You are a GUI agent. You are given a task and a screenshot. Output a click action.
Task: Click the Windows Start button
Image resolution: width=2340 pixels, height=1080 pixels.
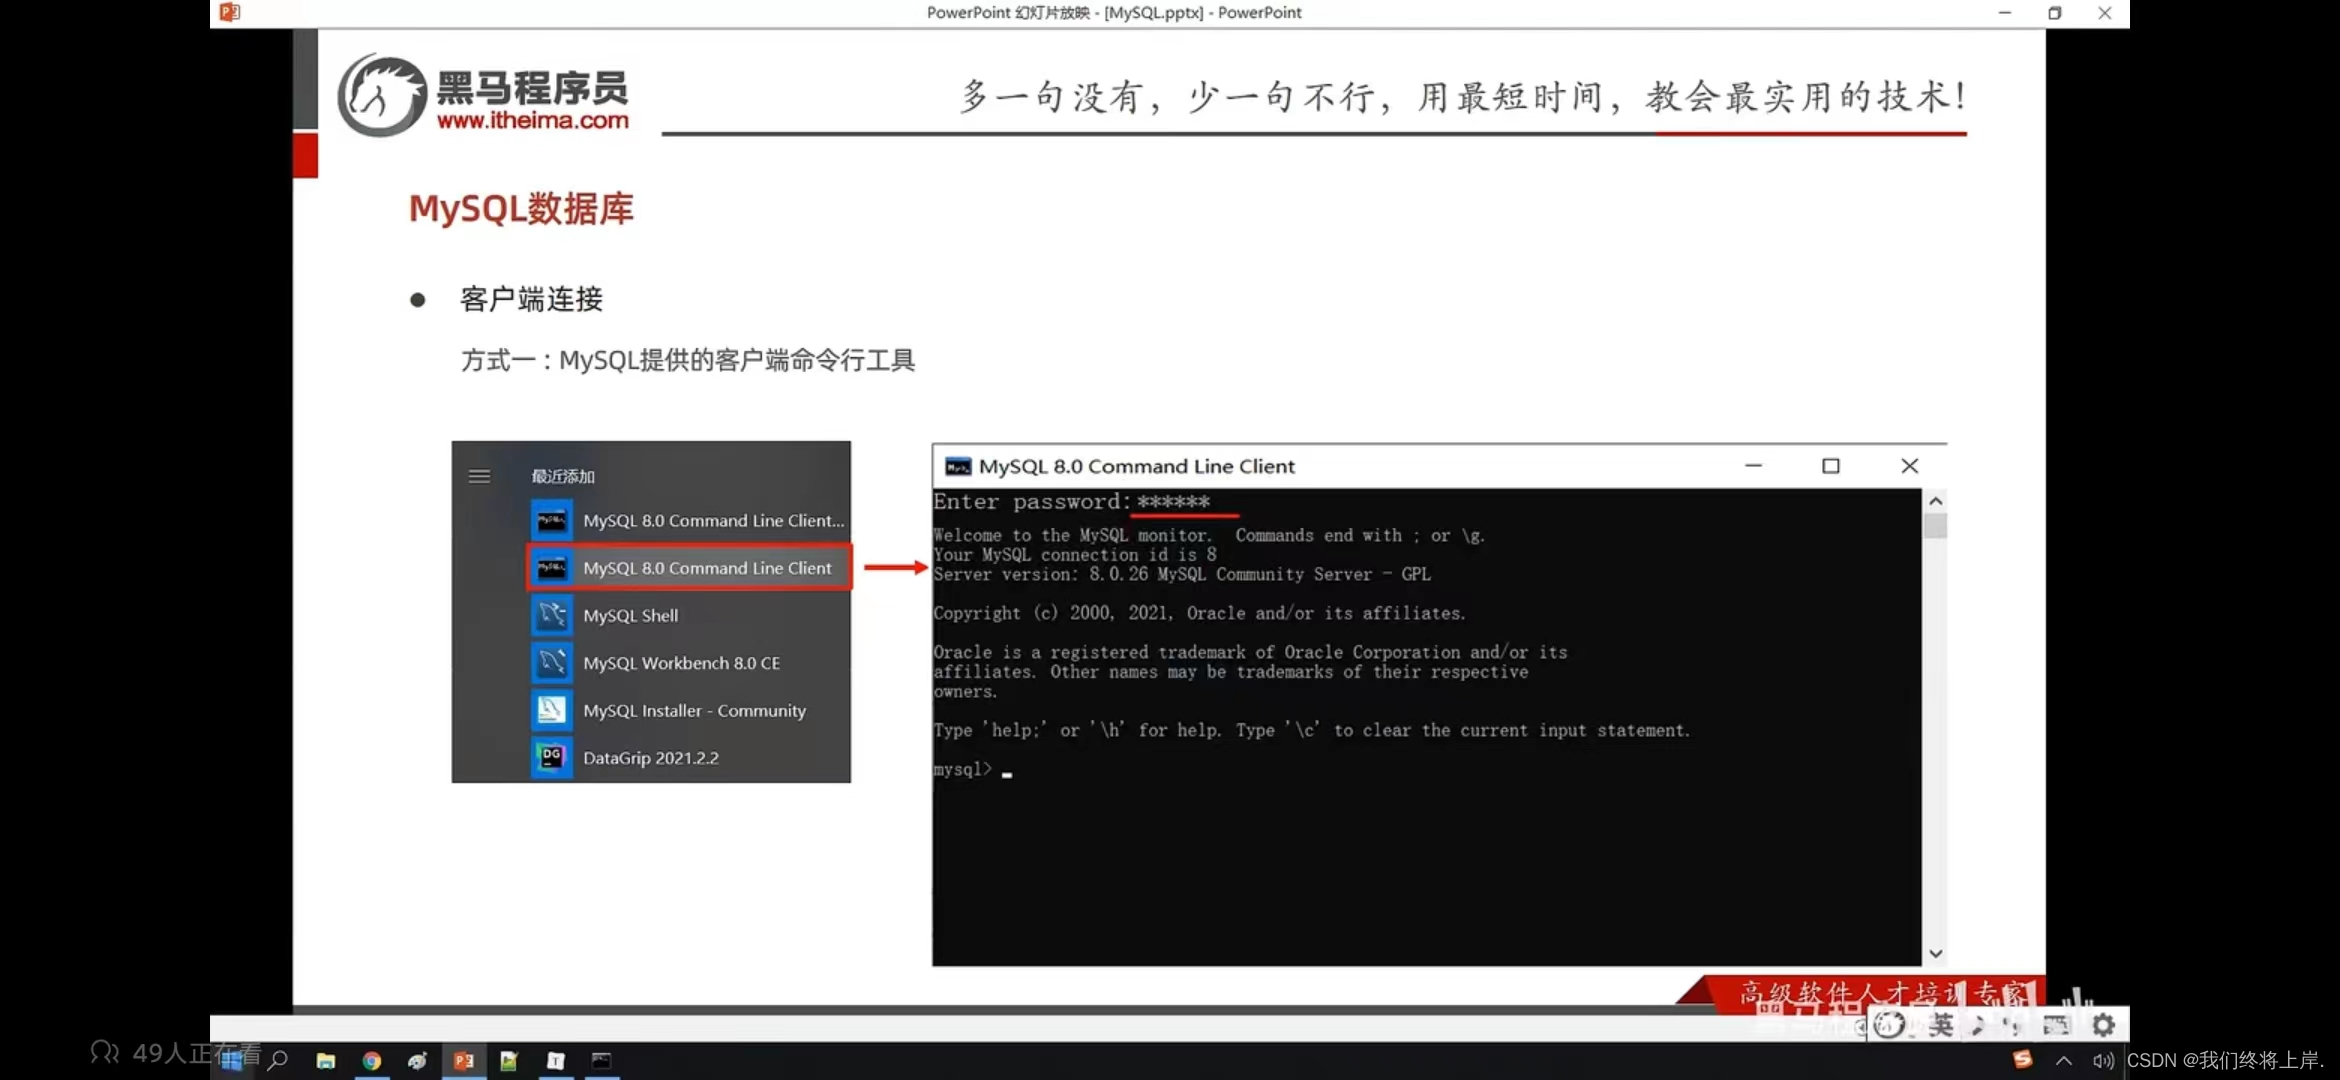tap(232, 1061)
